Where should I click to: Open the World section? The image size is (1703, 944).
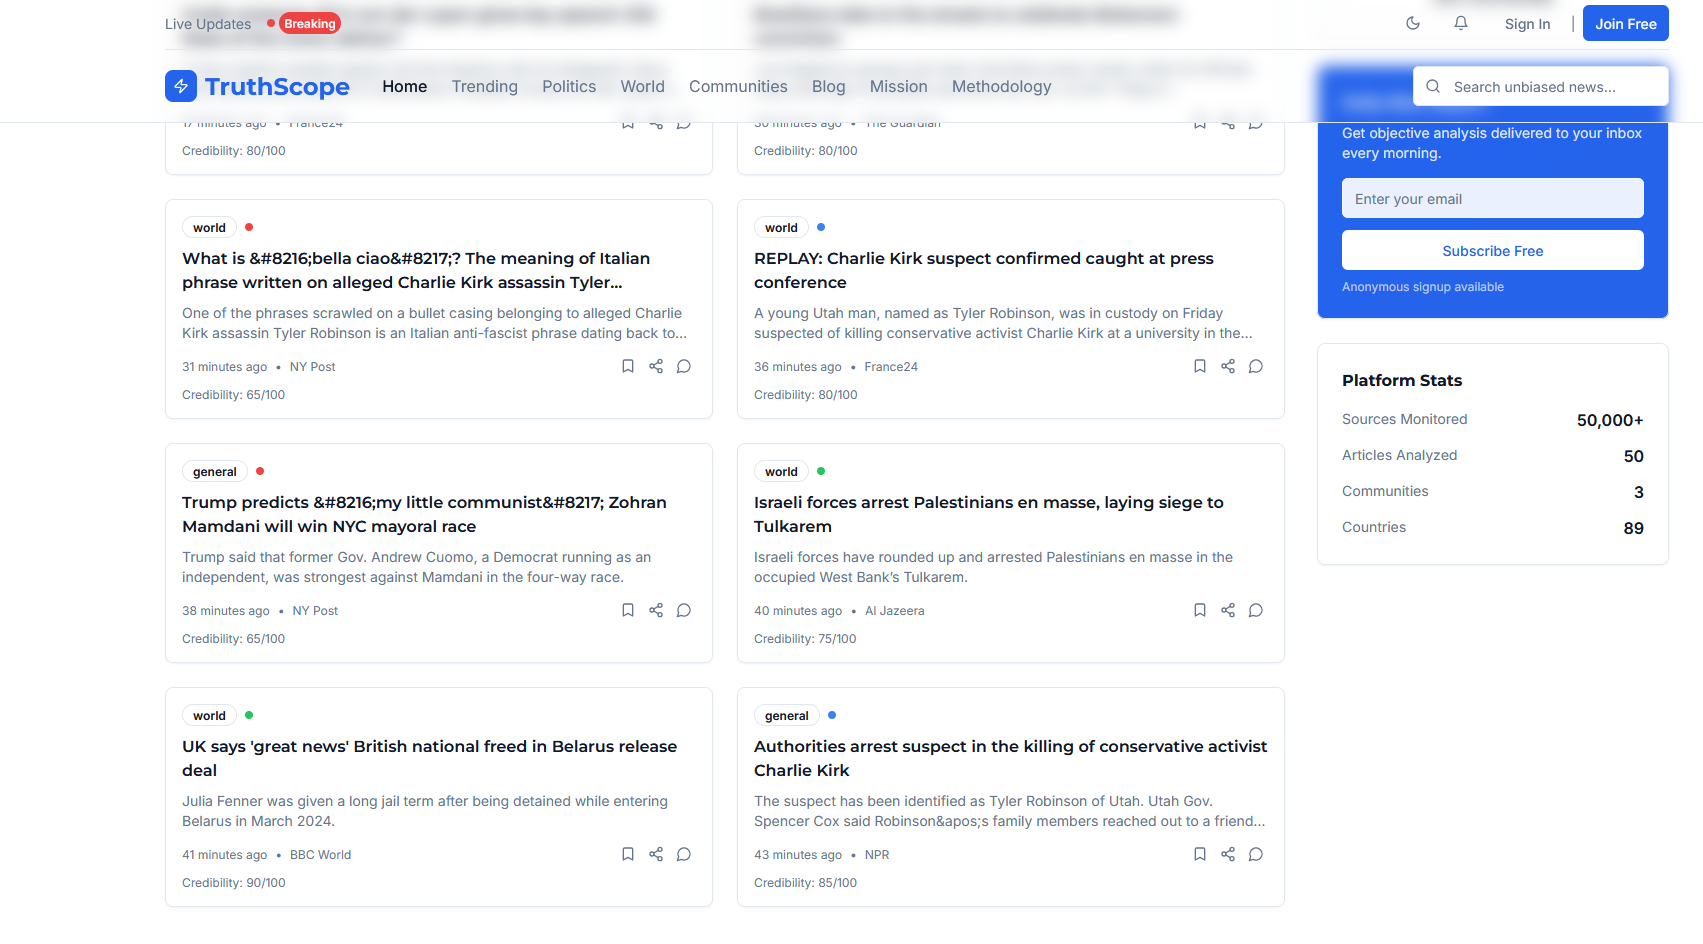point(643,86)
